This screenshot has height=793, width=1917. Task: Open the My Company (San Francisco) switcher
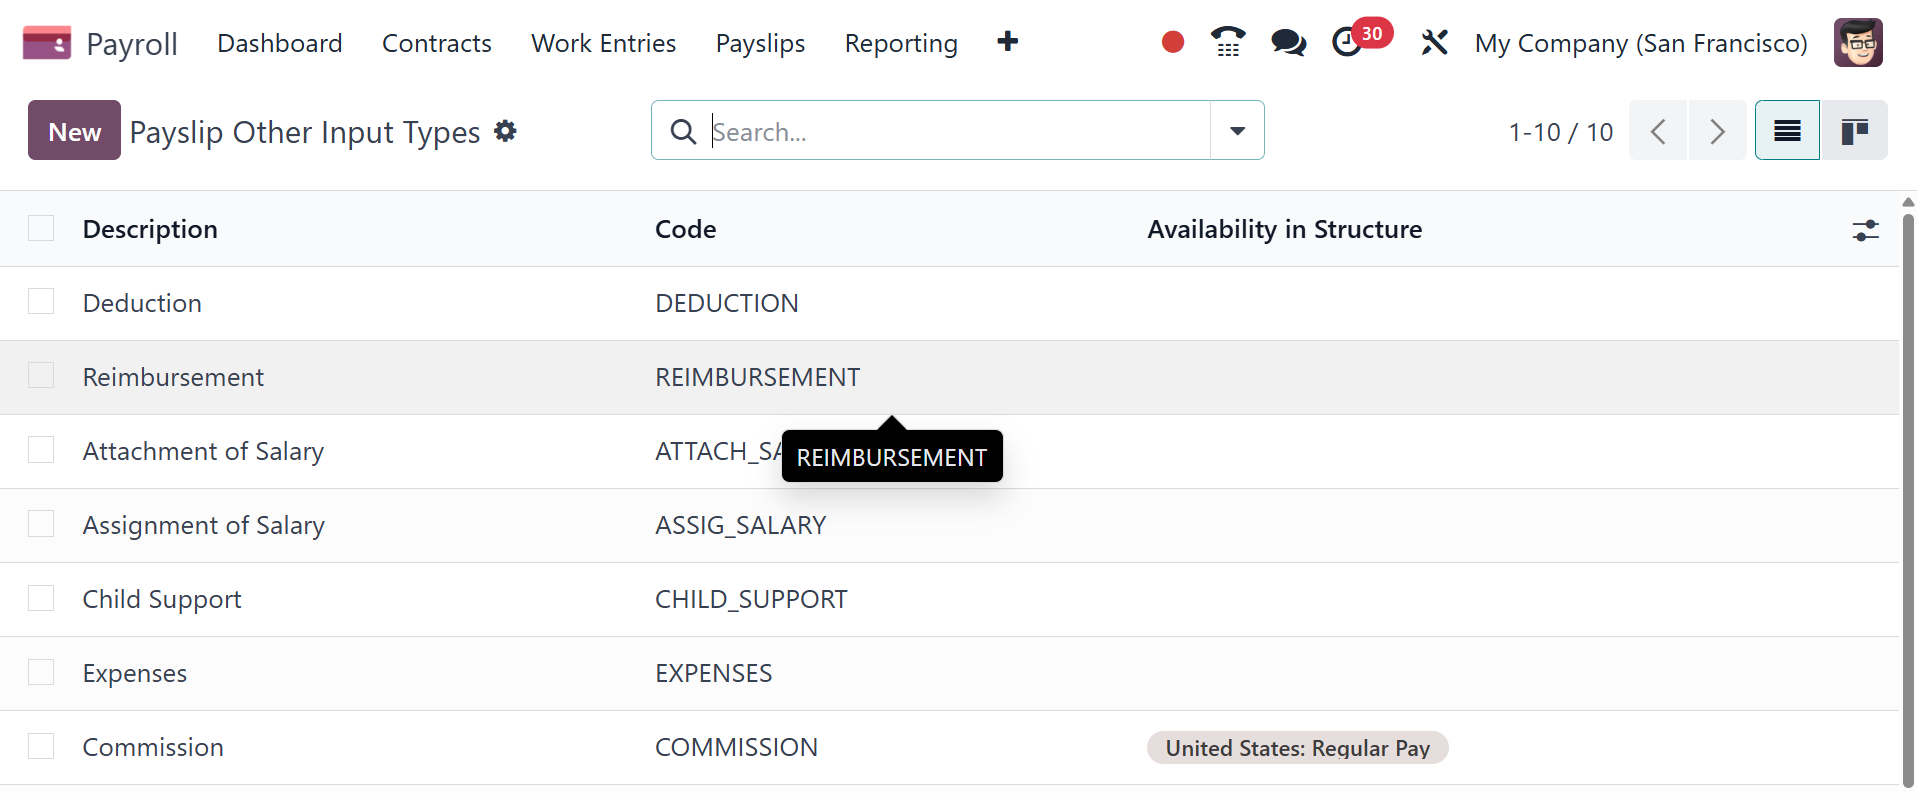[x=1640, y=43]
